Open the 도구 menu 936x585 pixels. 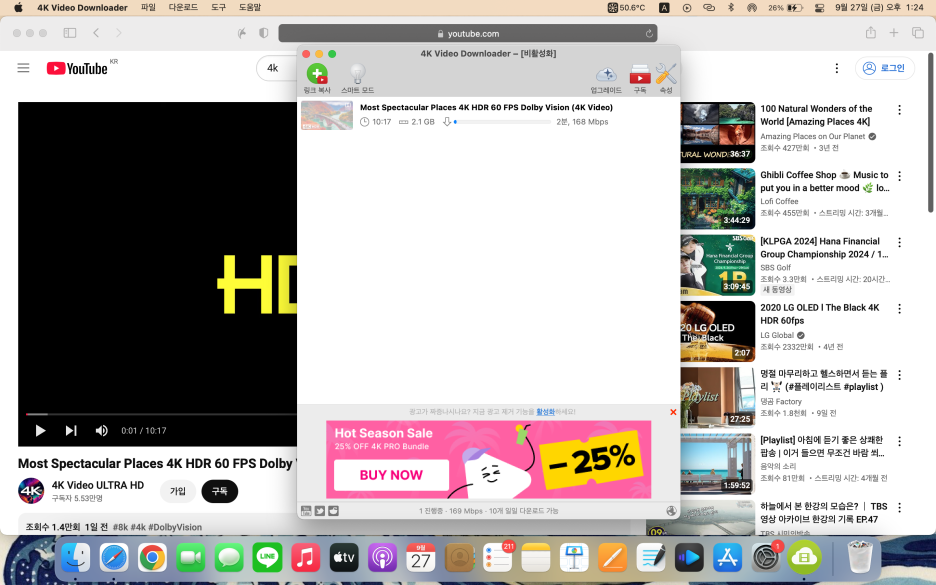(x=218, y=7)
